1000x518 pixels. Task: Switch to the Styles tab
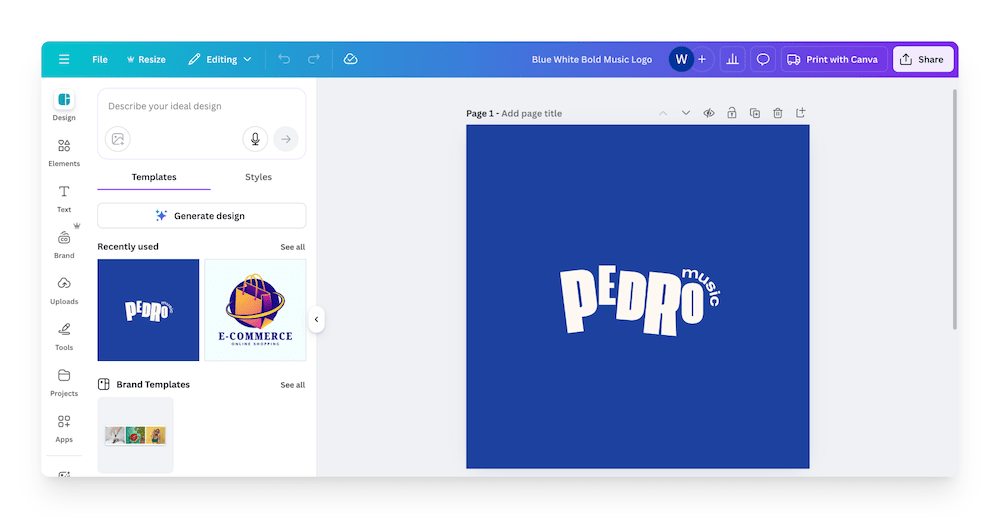(258, 177)
